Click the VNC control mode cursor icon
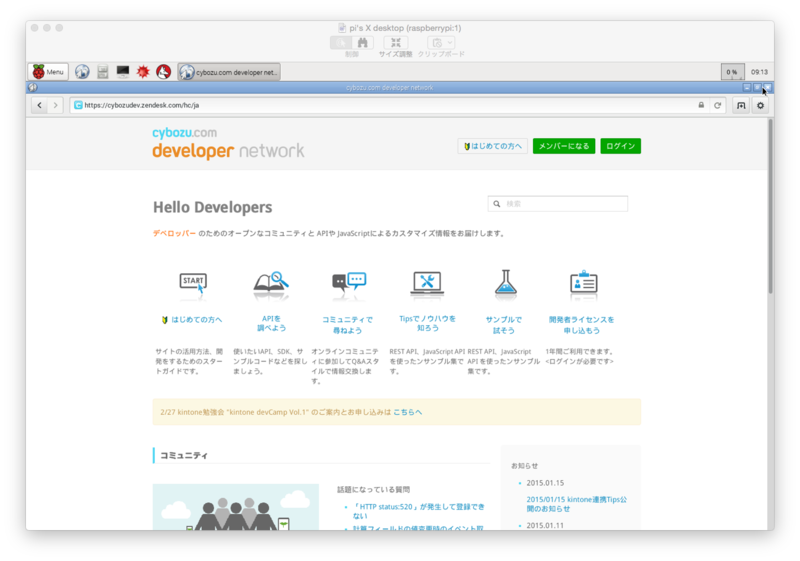This screenshot has height=561, width=800. 341,42
